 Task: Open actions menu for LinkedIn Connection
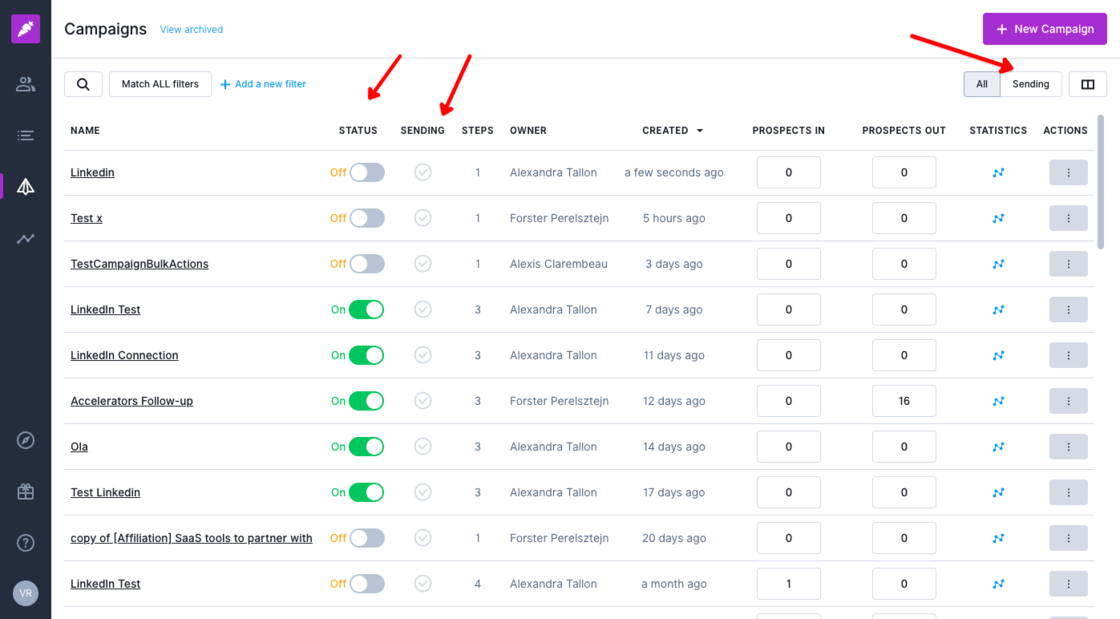(1068, 355)
